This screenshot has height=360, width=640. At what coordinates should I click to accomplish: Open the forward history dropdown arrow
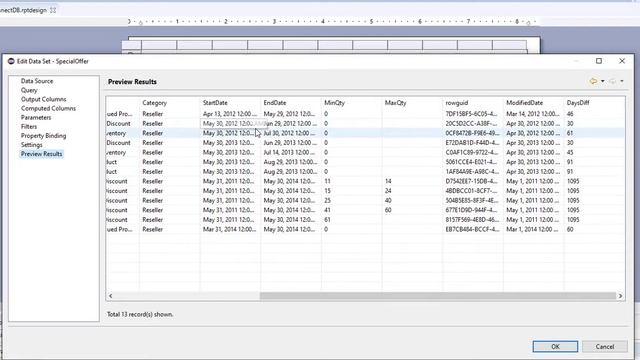622,81
